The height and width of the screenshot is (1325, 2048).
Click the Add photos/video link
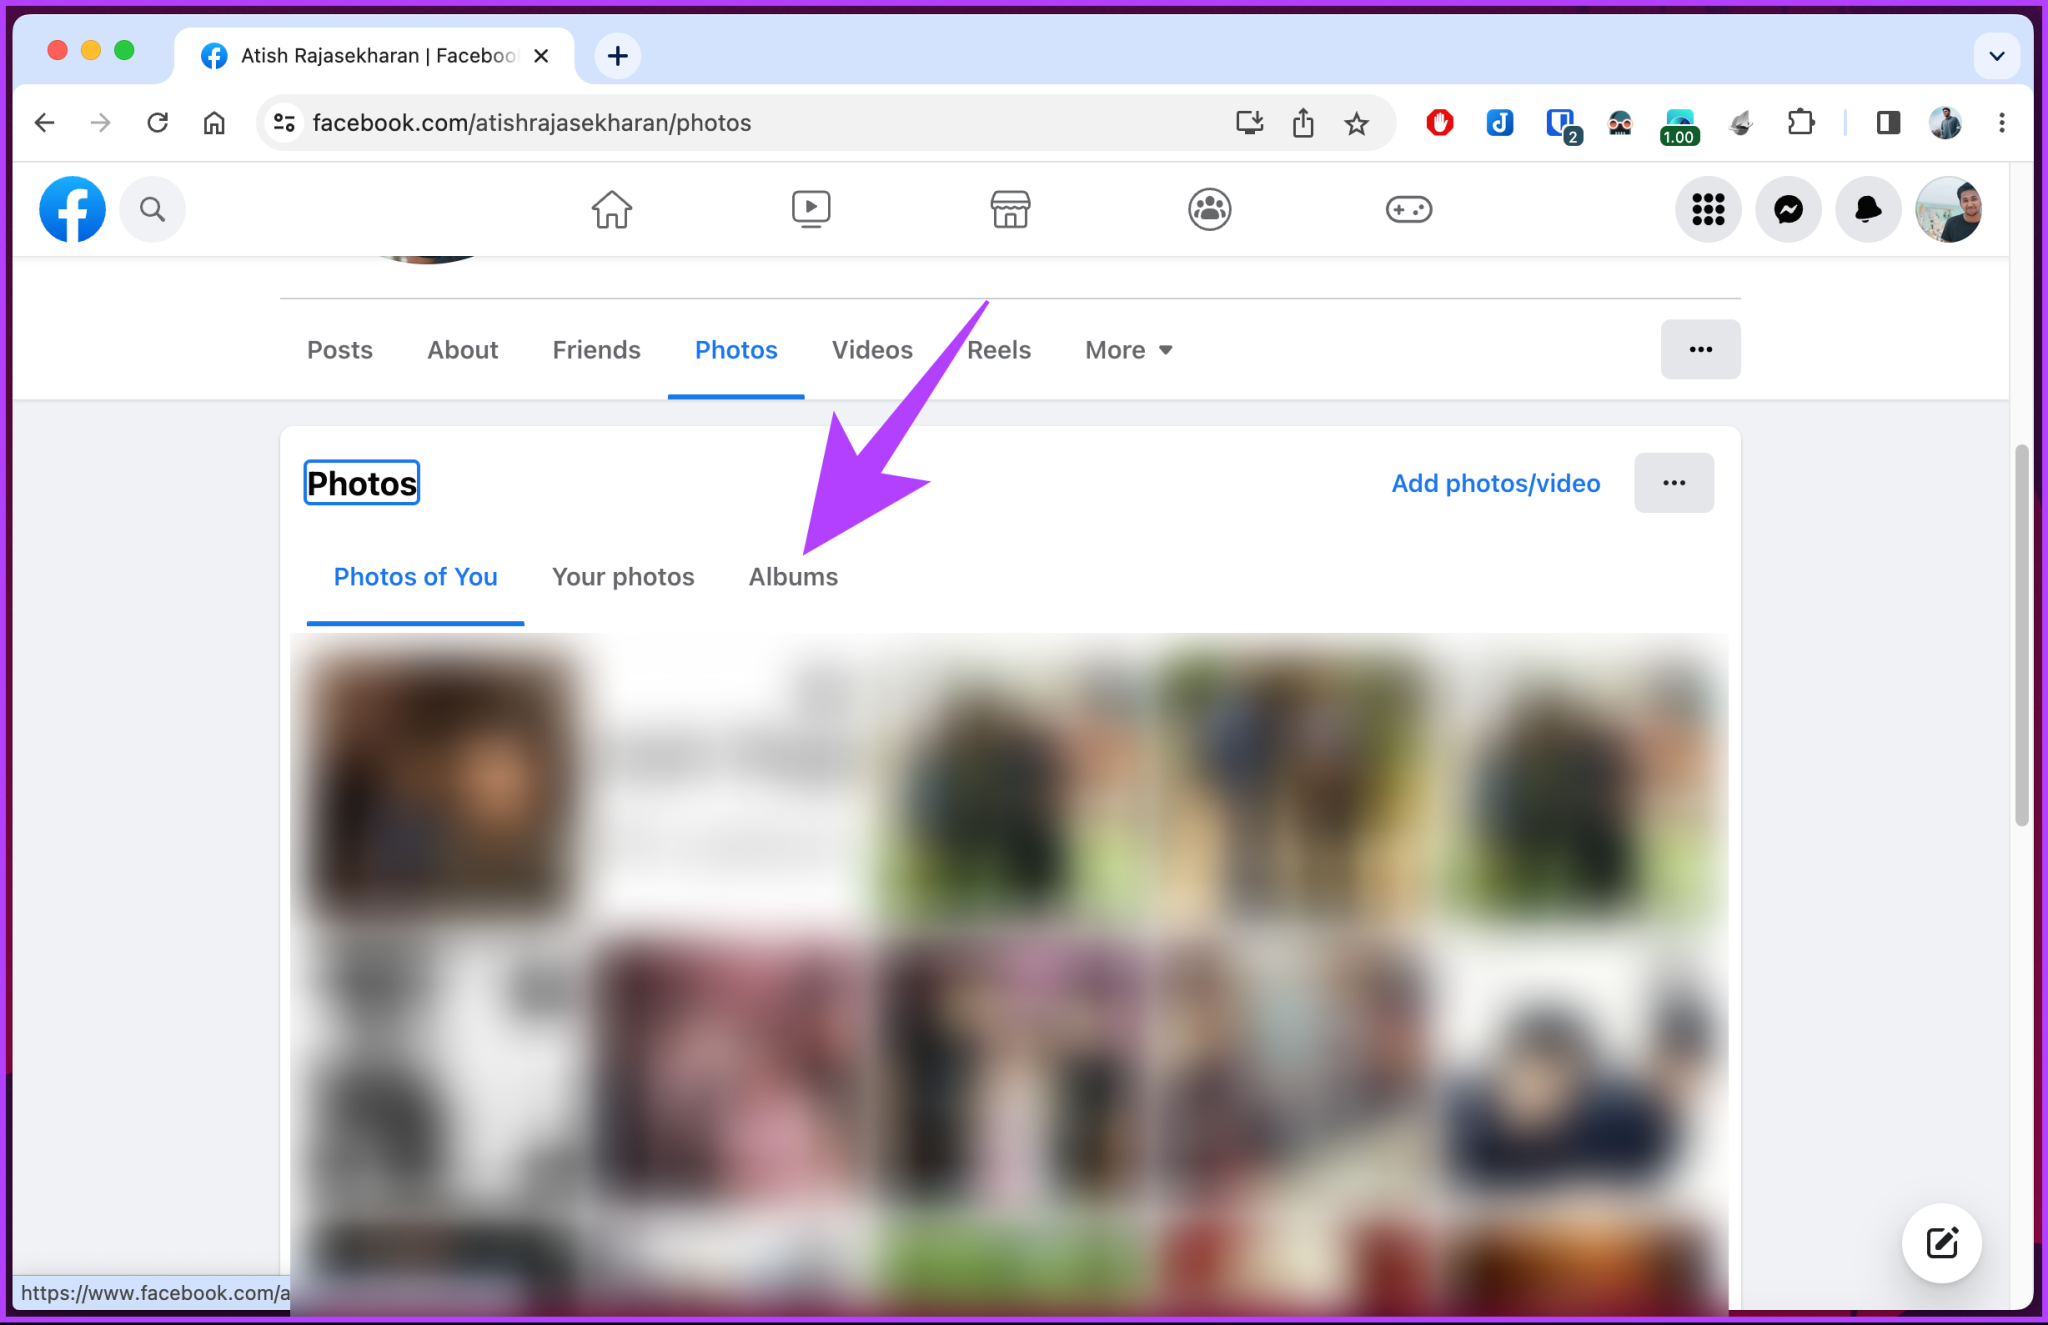tap(1494, 483)
